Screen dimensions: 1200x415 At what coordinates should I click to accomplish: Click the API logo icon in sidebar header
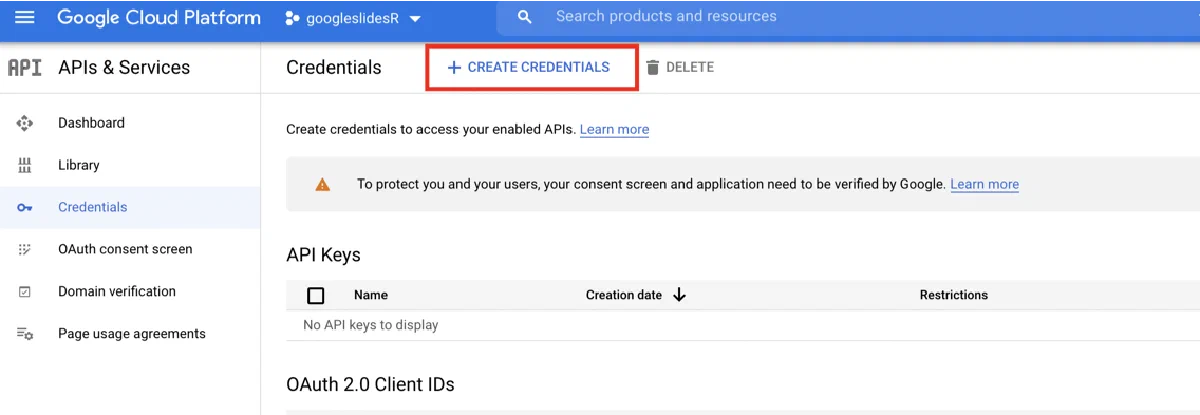tap(24, 67)
